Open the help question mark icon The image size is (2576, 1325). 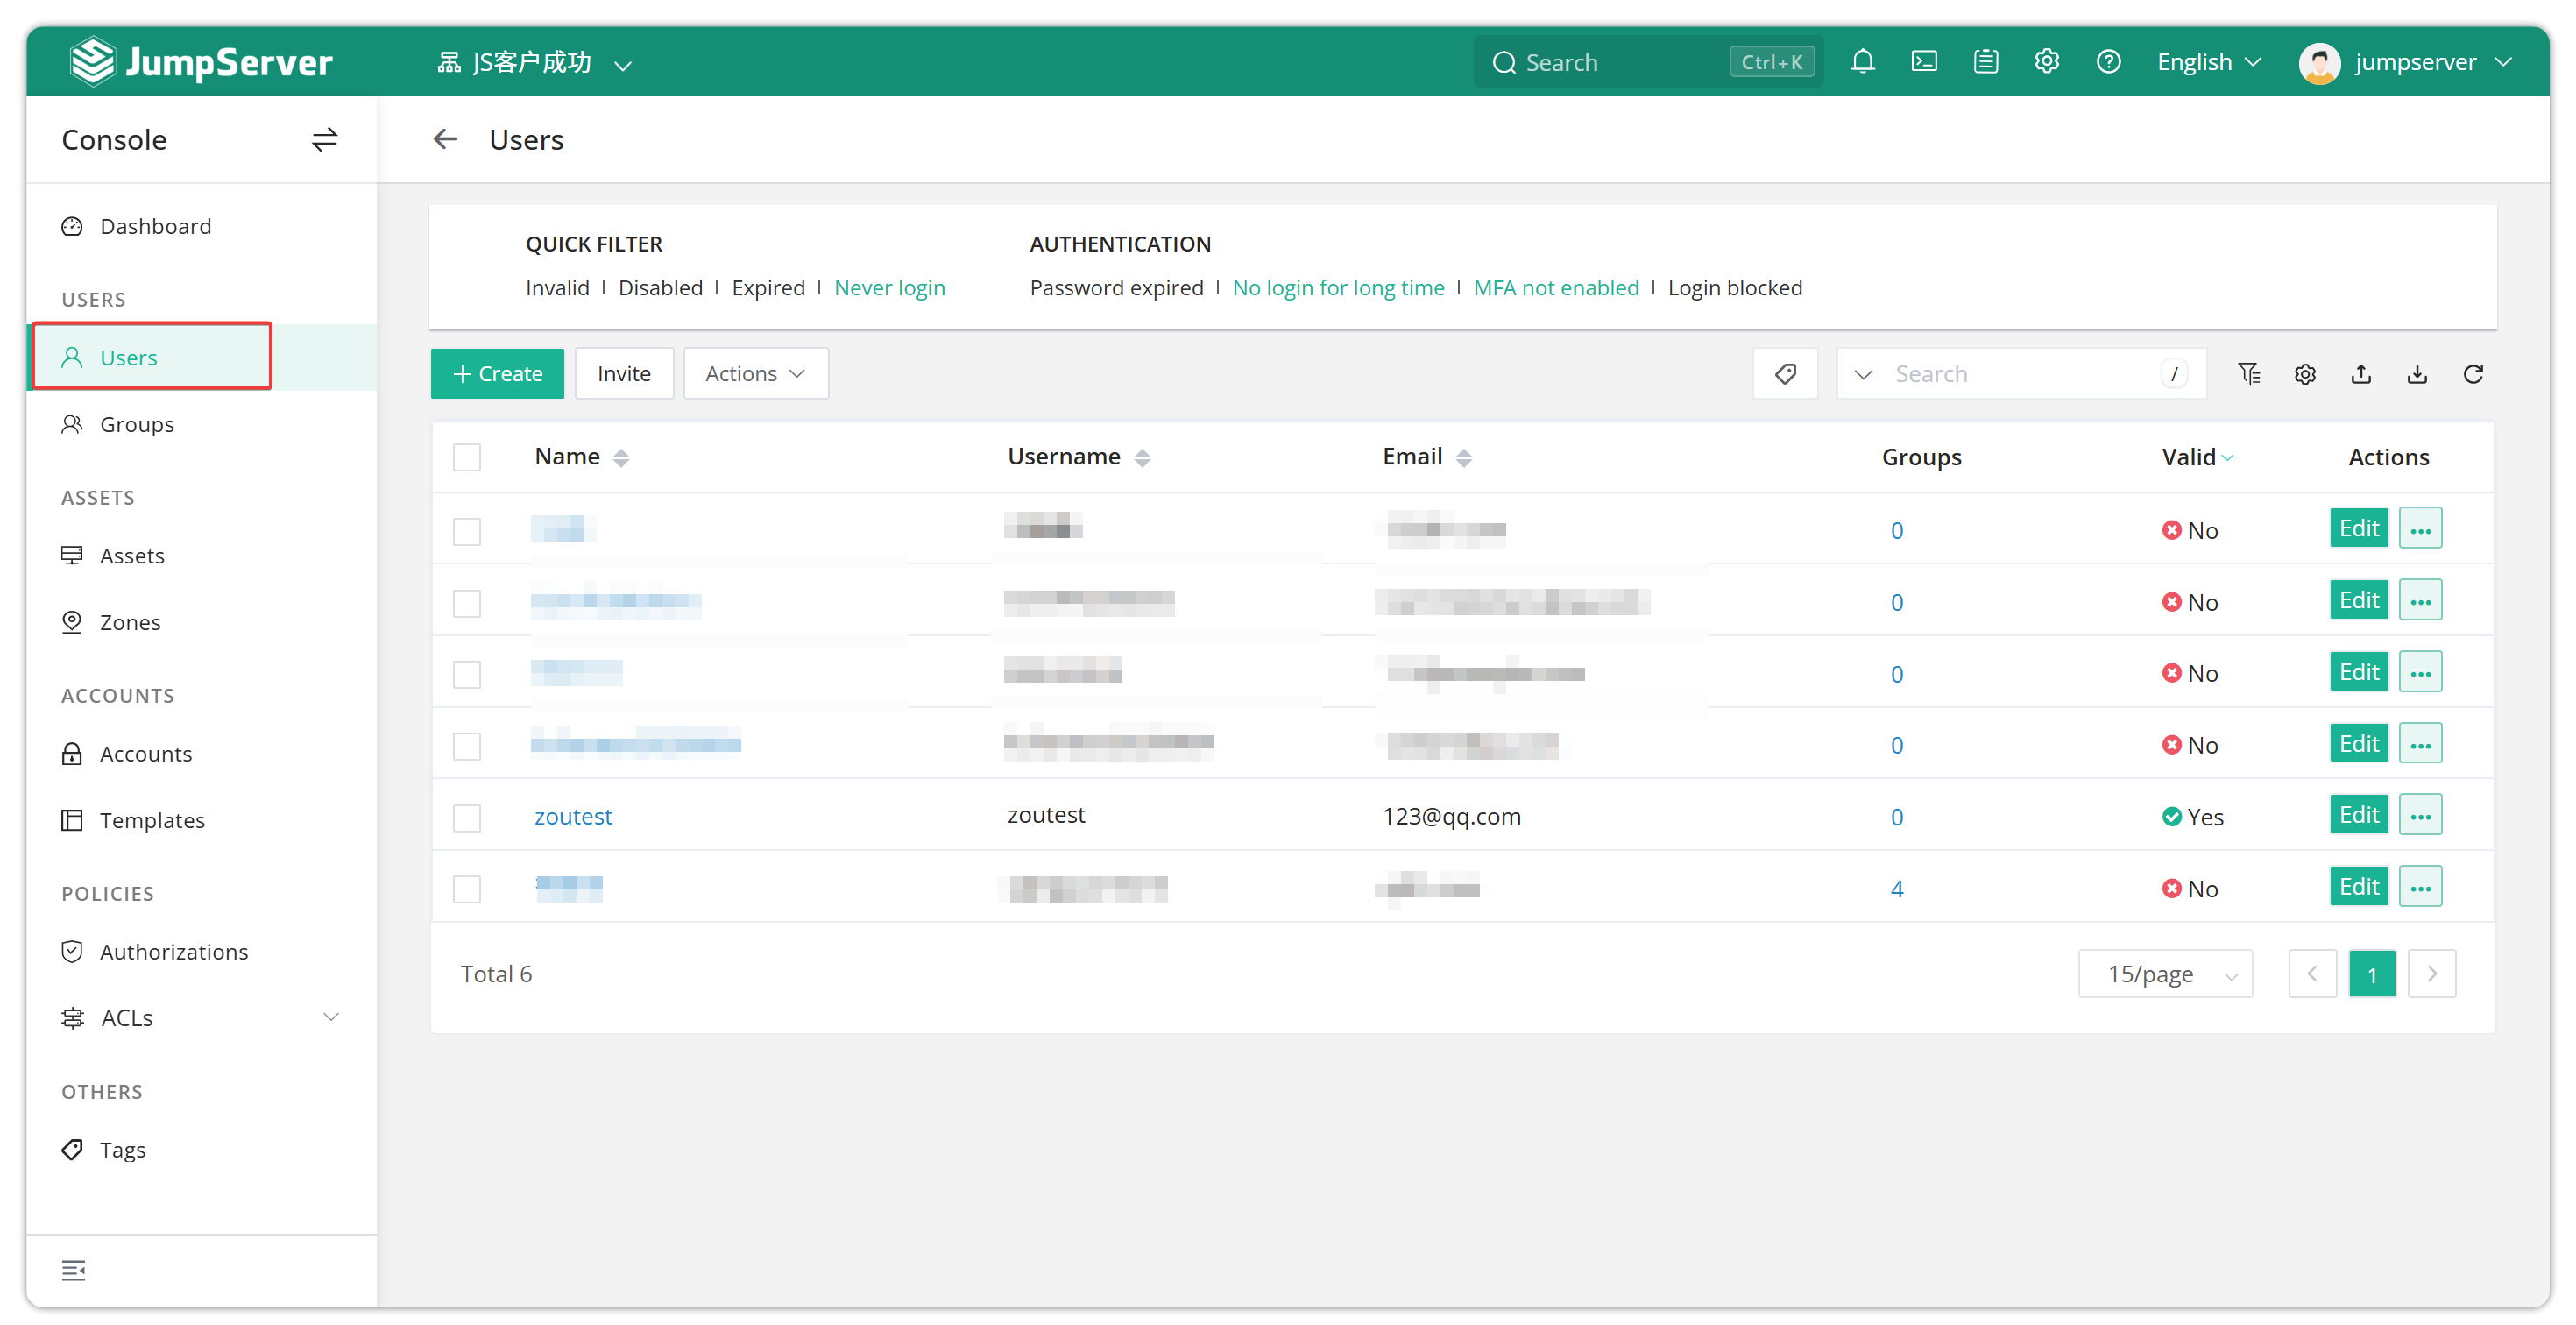pos(2108,62)
